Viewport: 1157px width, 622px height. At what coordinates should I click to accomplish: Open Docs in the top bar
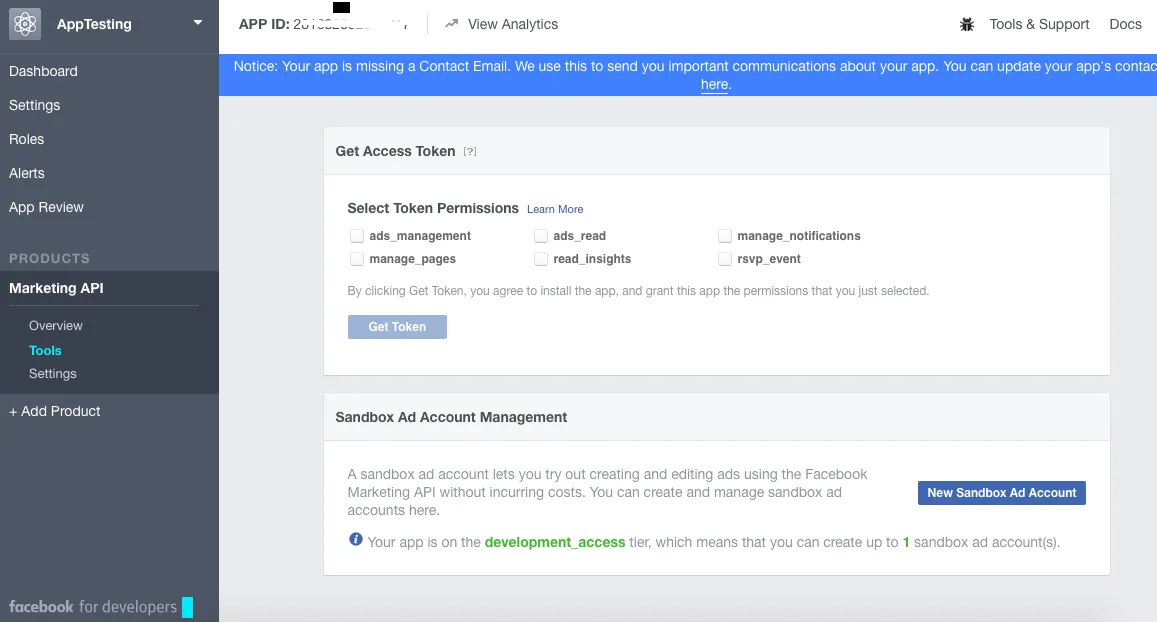(1125, 24)
